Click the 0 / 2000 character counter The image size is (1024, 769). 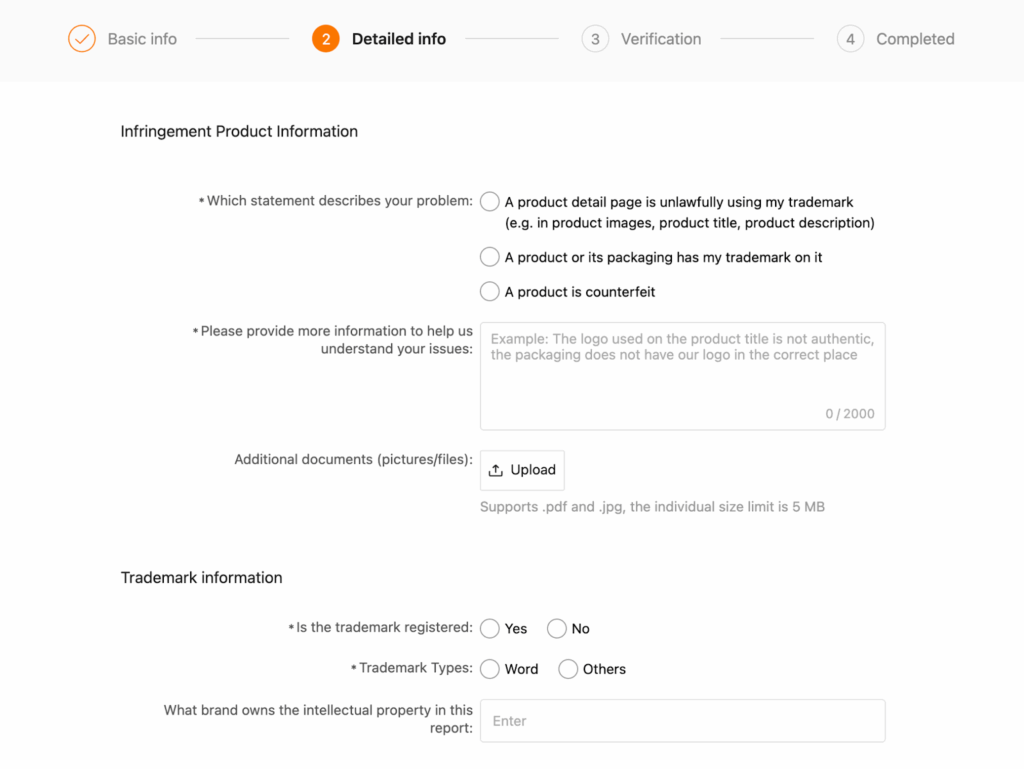coord(850,413)
